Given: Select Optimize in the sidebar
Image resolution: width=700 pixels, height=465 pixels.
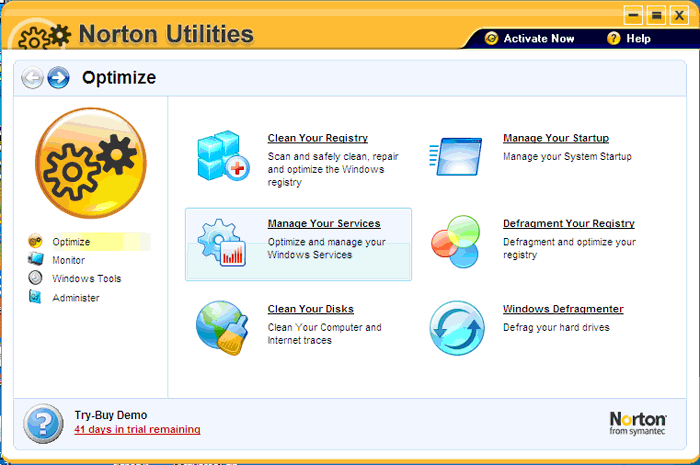Looking at the screenshot, I should click(71, 242).
